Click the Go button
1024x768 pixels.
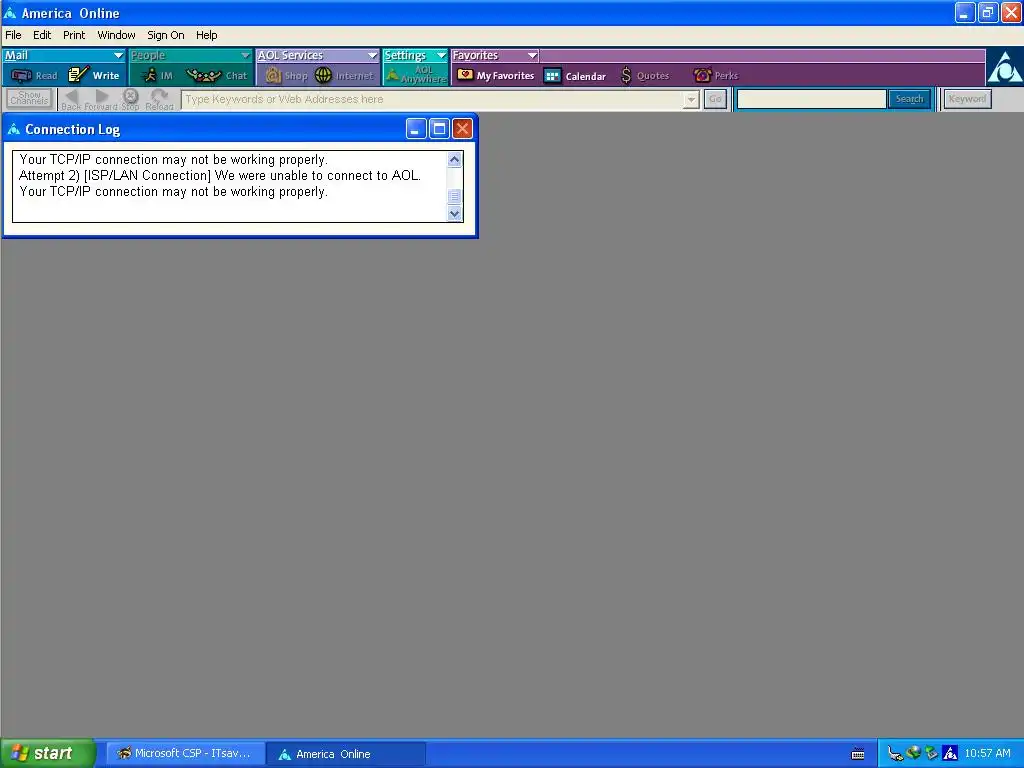point(715,99)
